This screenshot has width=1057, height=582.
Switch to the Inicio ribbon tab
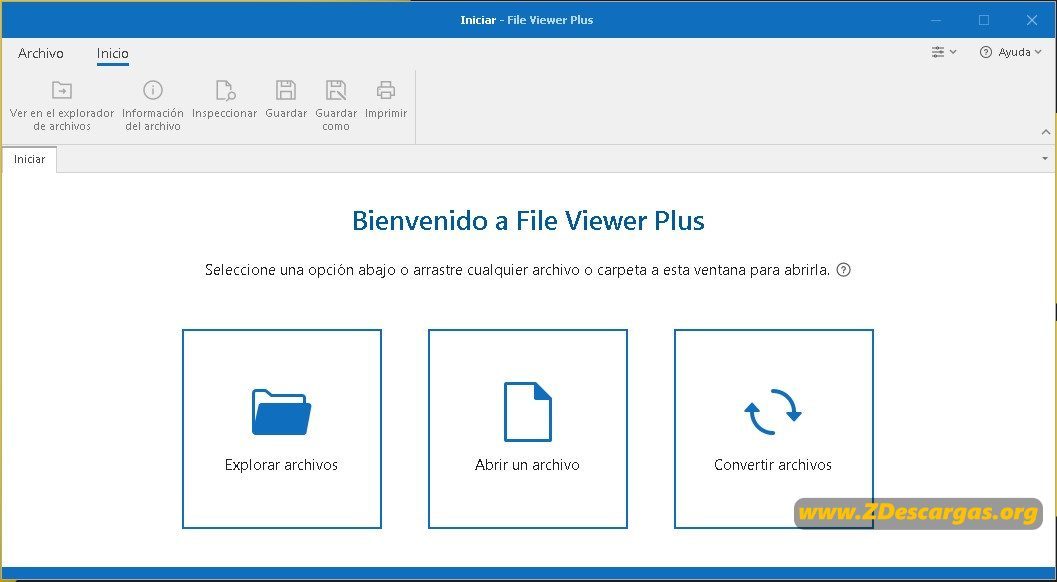113,53
